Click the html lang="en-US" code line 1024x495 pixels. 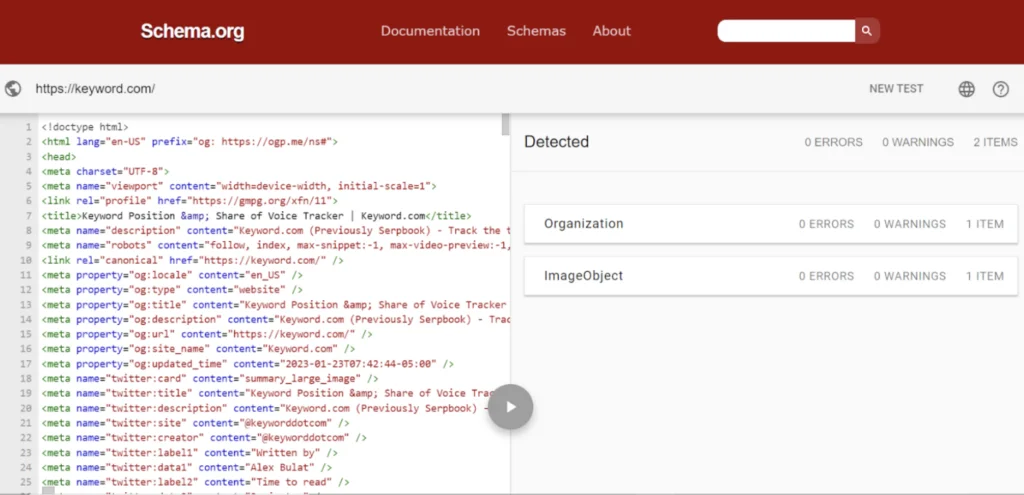pos(189,142)
